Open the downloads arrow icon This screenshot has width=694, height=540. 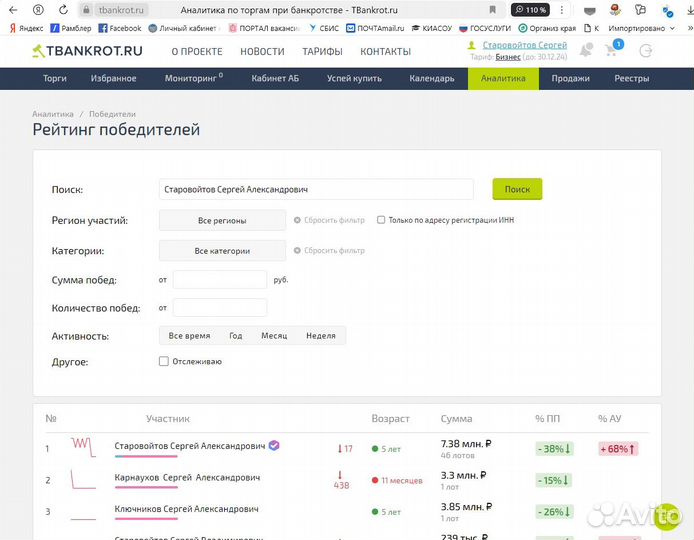tap(690, 10)
